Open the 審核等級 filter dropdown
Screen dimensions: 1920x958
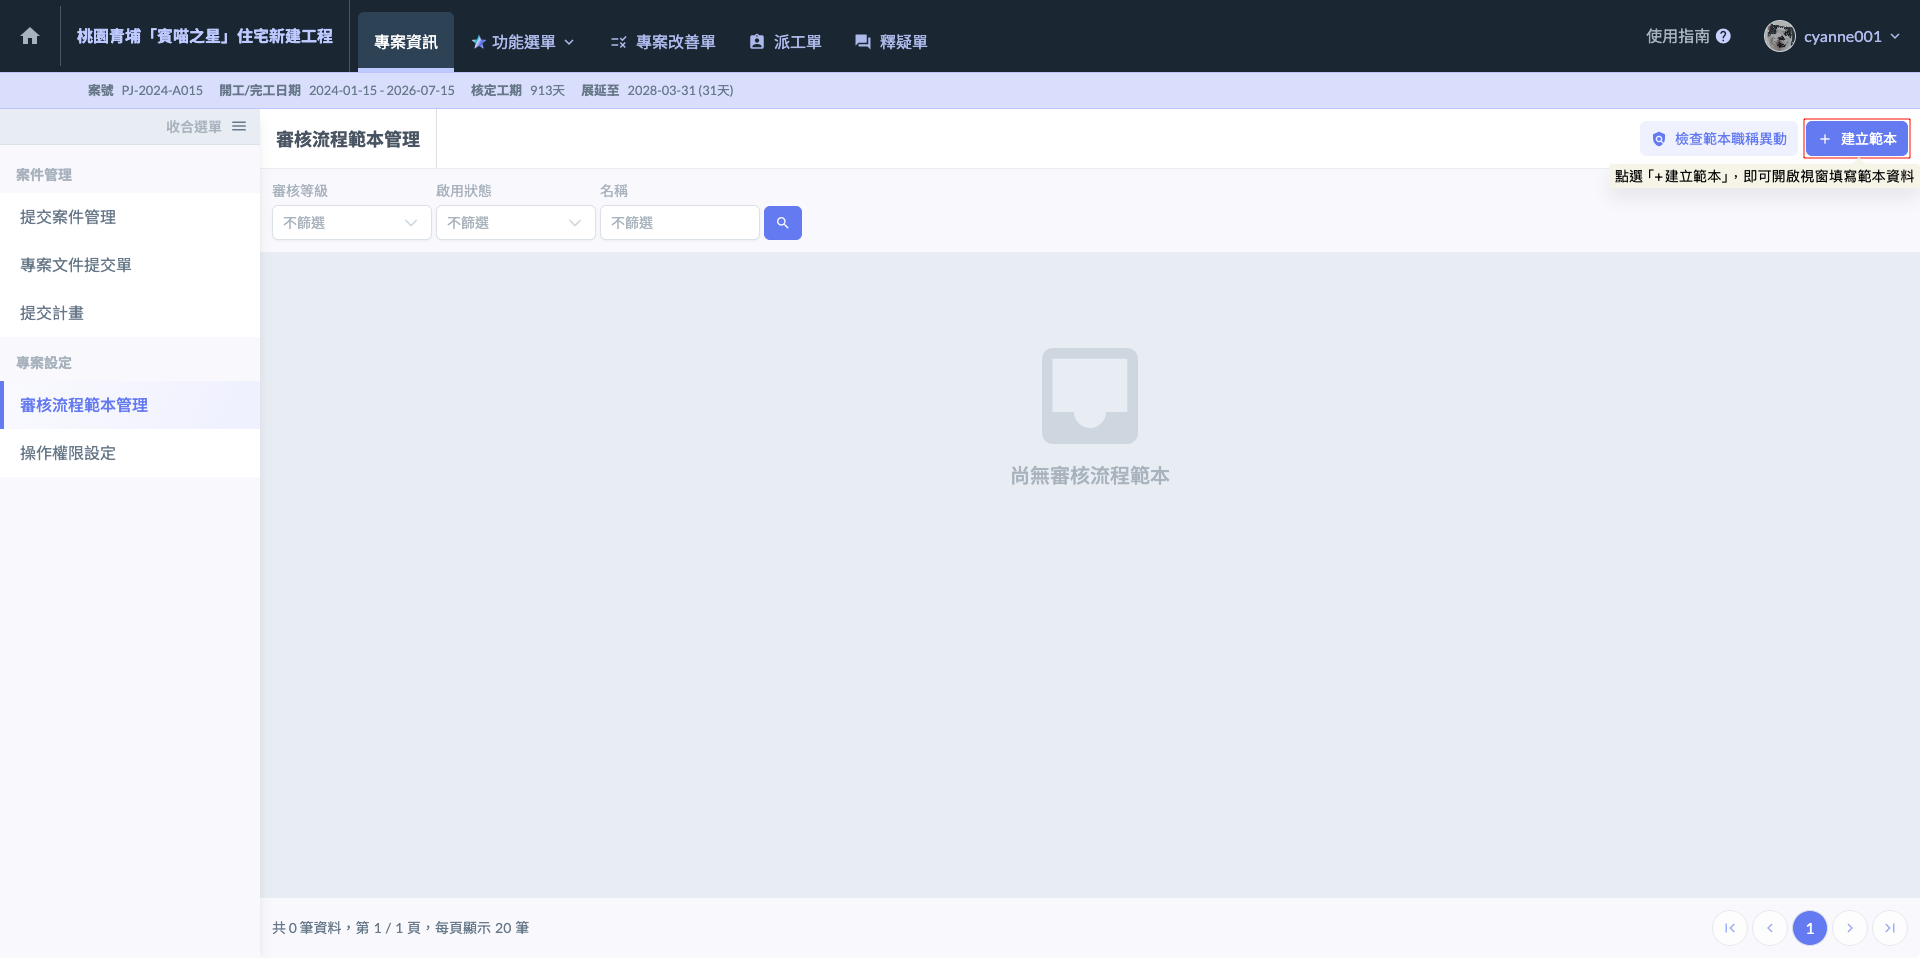click(352, 223)
